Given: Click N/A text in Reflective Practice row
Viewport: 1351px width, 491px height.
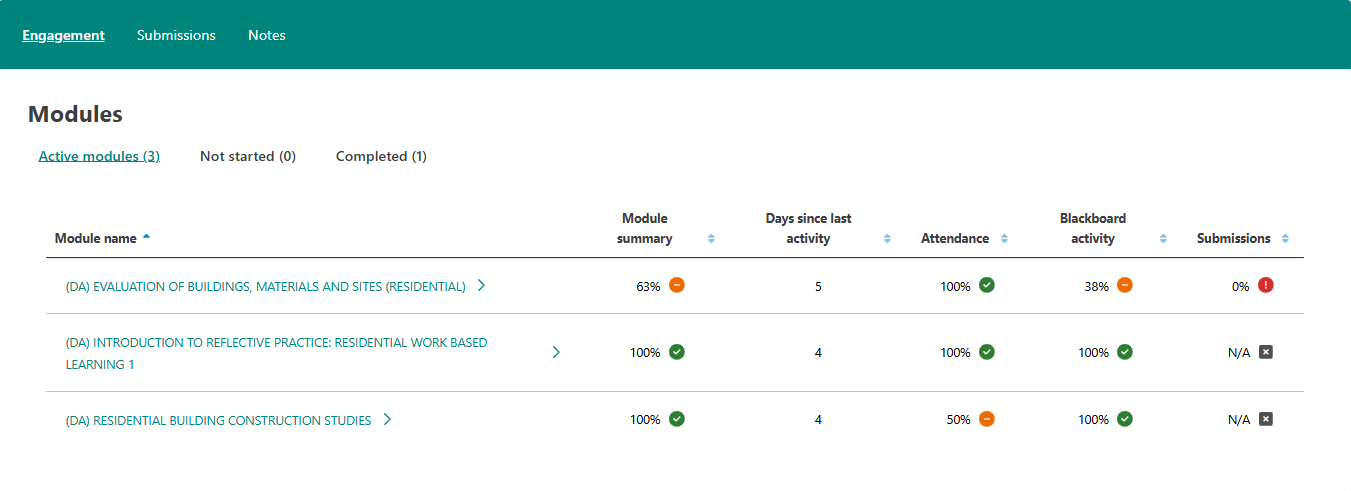Looking at the screenshot, I should 1239,353.
